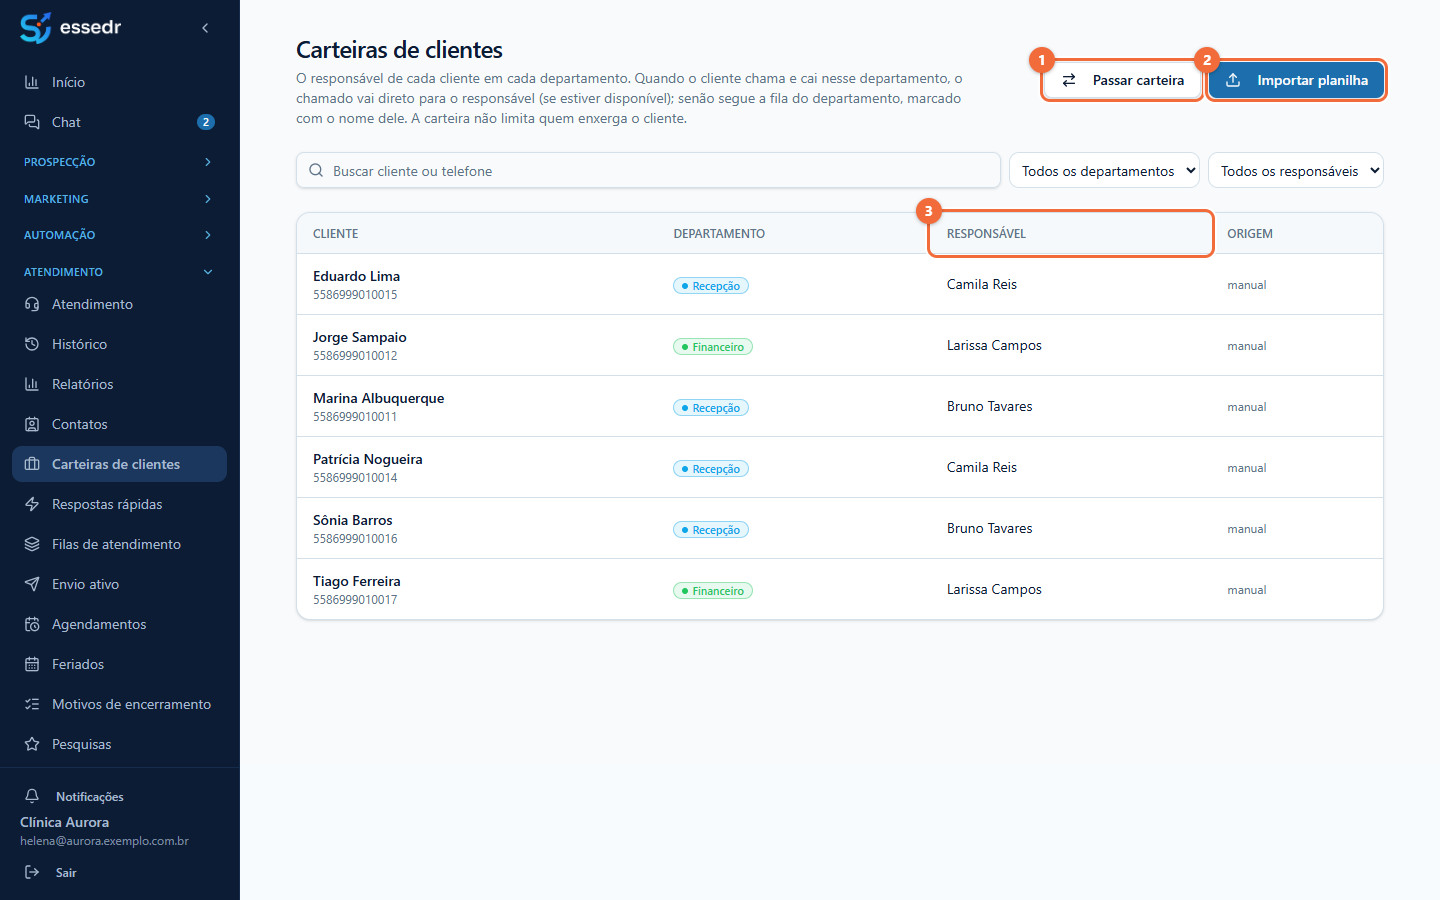Open Filas de atendimento page
The image size is (1440, 900).
(x=120, y=544)
